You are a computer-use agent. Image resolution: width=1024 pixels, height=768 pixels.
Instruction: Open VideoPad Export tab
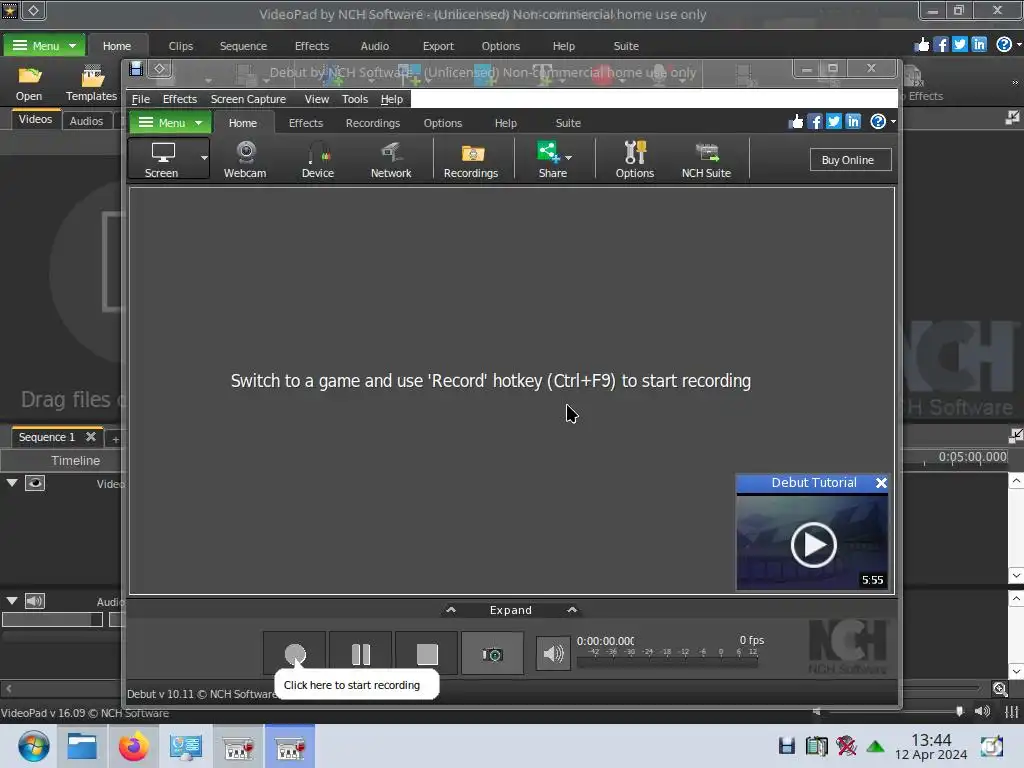[x=438, y=46]
